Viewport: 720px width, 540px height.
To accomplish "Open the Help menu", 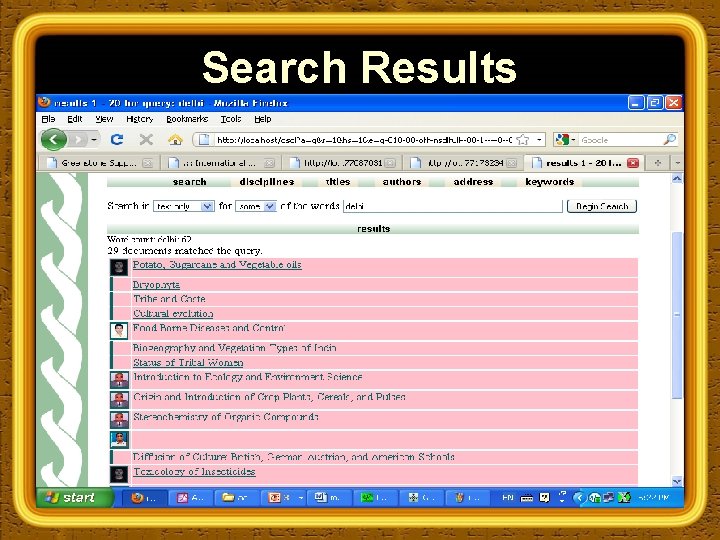I will tap(263, 119).
